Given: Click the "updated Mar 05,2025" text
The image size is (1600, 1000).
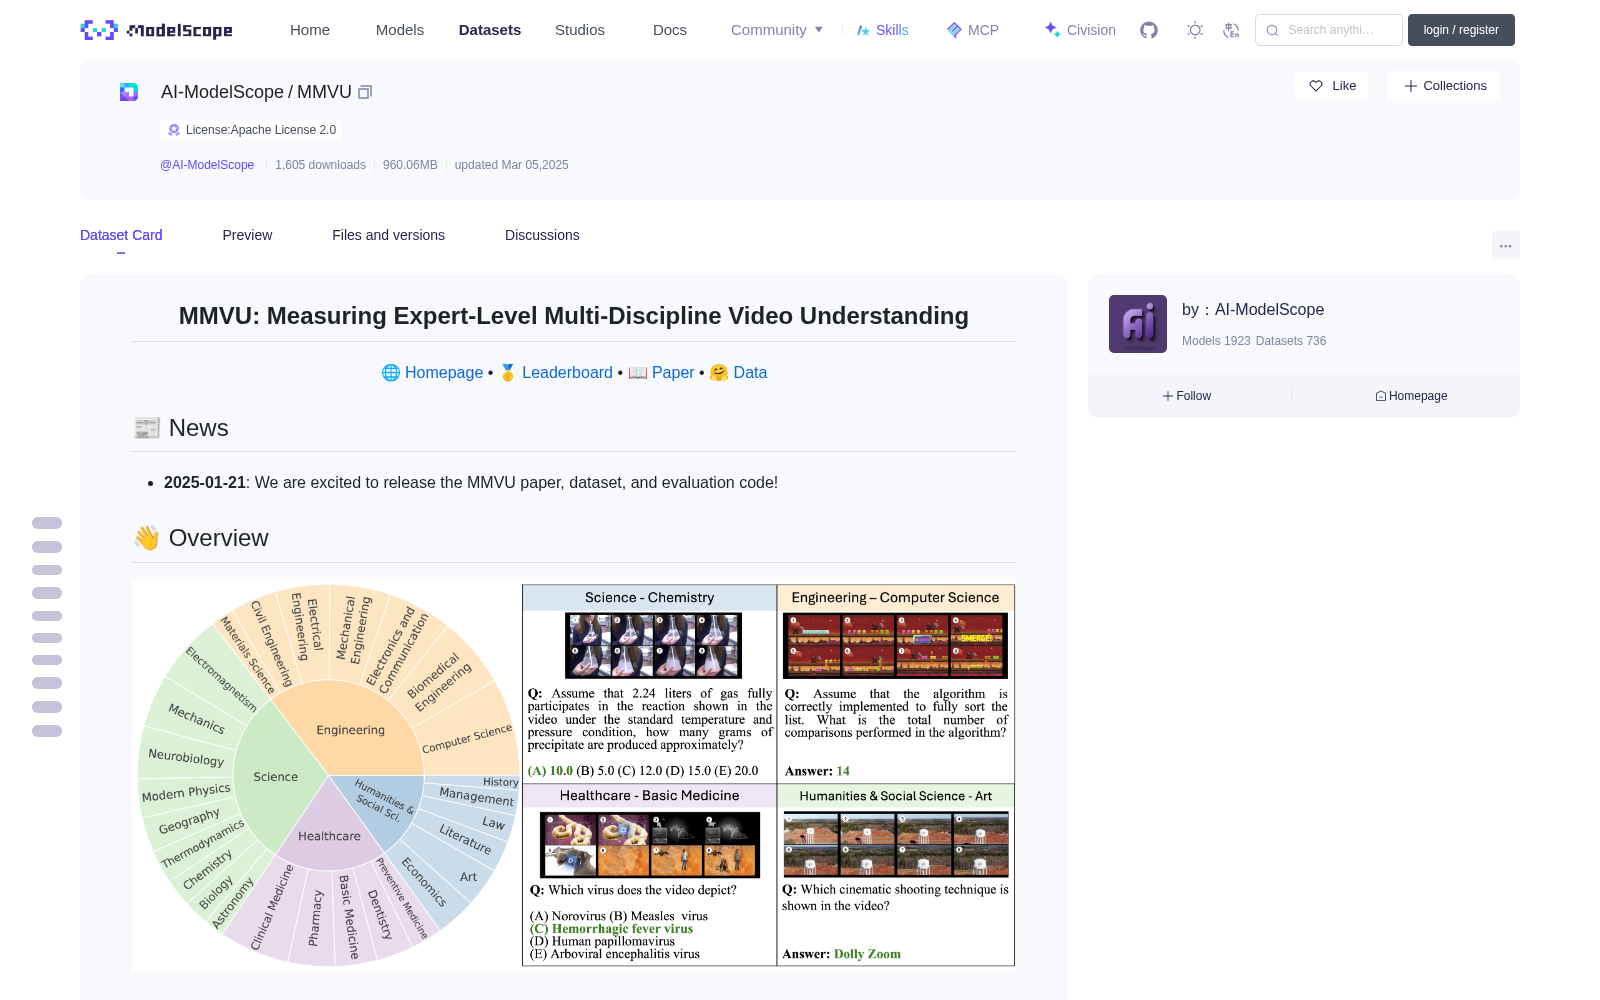Looking at the screenshot, I should pos(511,165).
